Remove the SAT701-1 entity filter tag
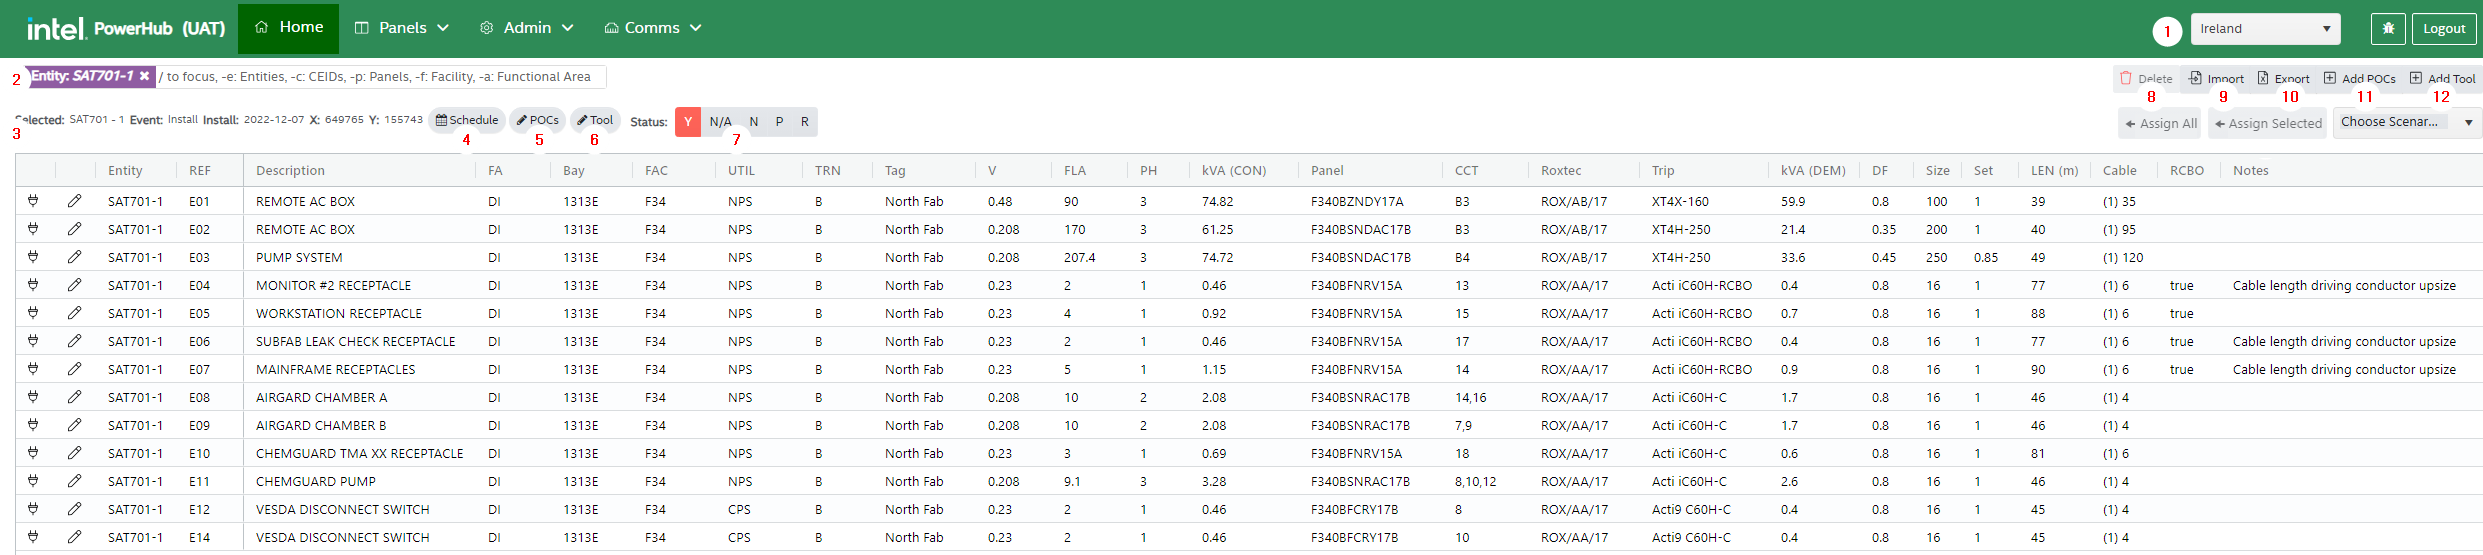 coord(144,76)
